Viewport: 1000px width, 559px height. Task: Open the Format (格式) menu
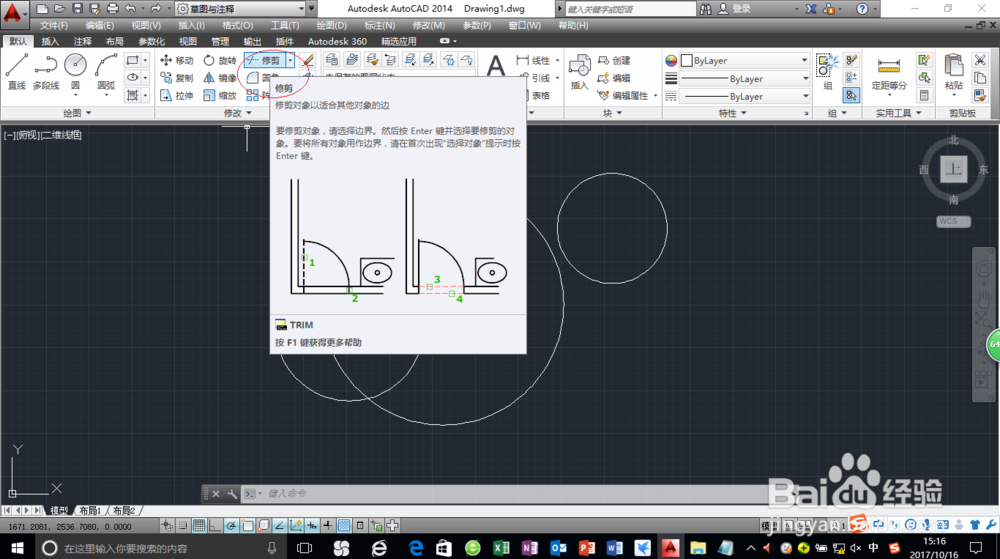[237, 25]
